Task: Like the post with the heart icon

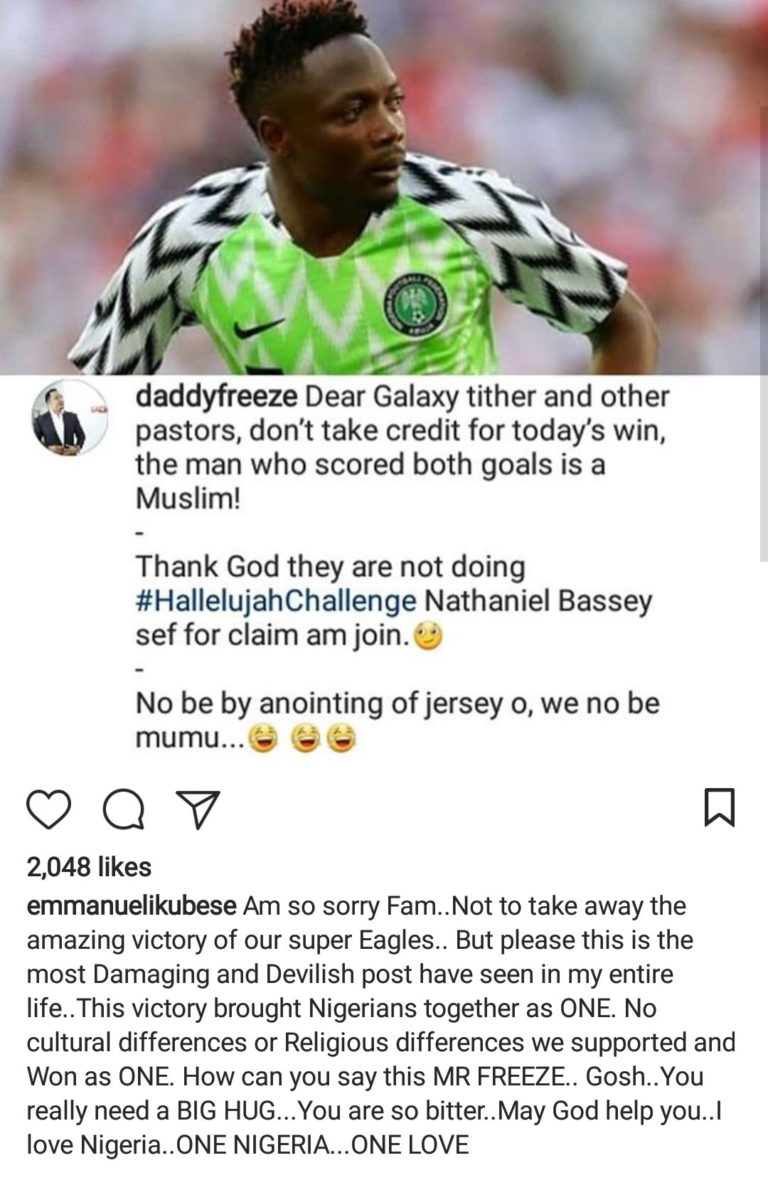Action: coord(47,807)
